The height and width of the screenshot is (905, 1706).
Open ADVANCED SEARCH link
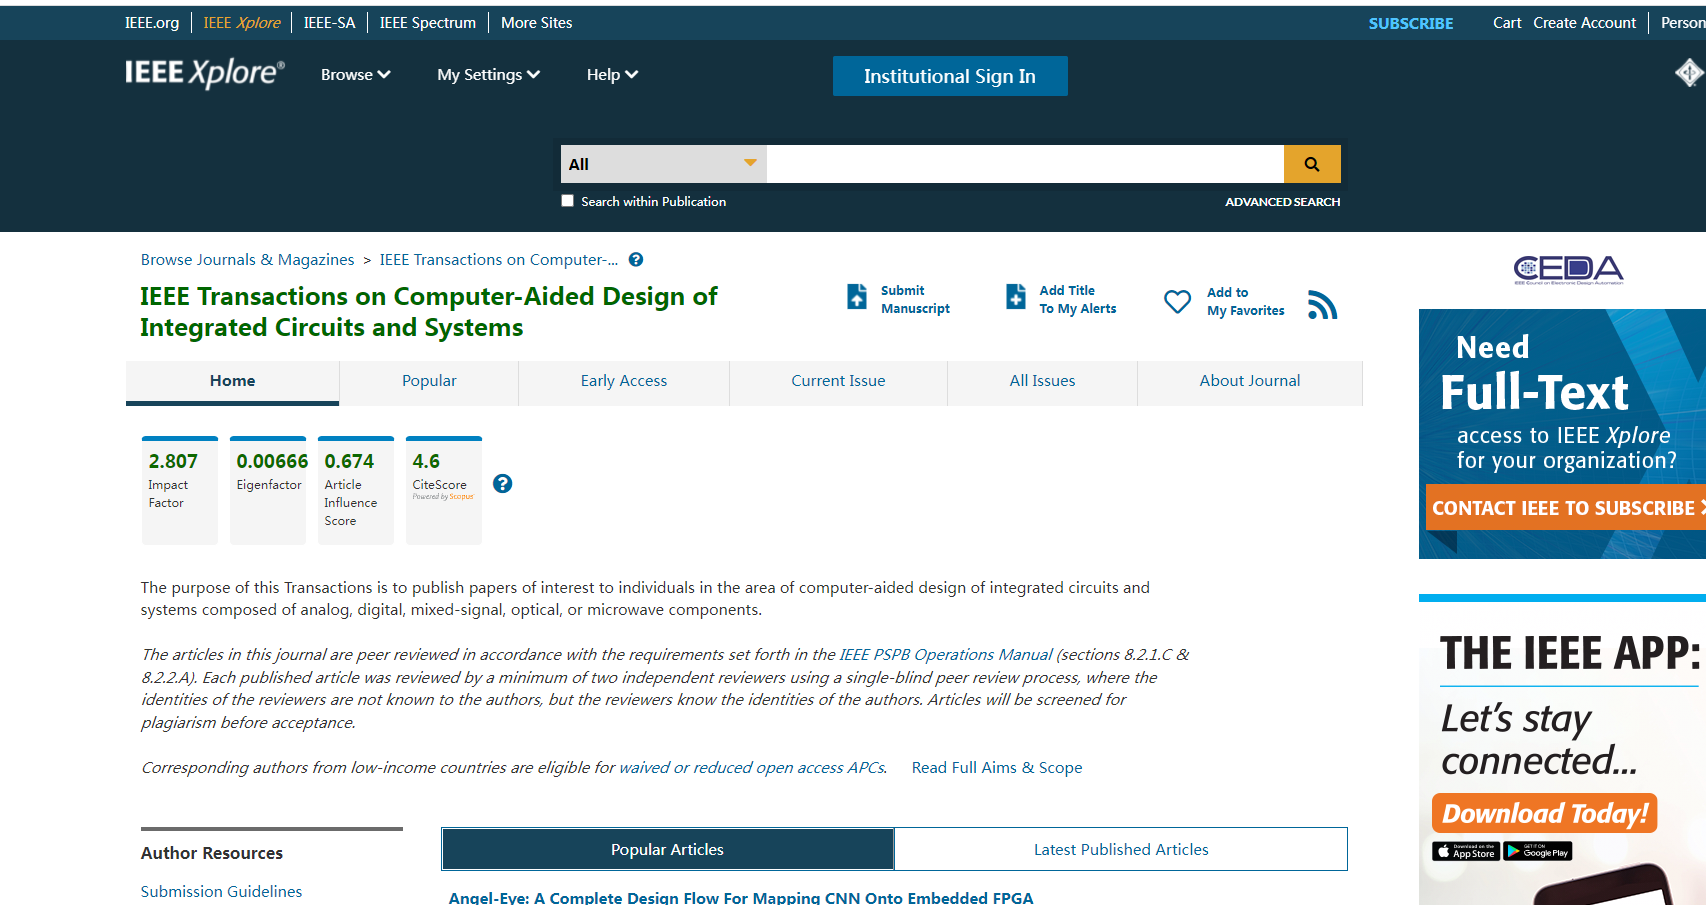point(1282,202)
